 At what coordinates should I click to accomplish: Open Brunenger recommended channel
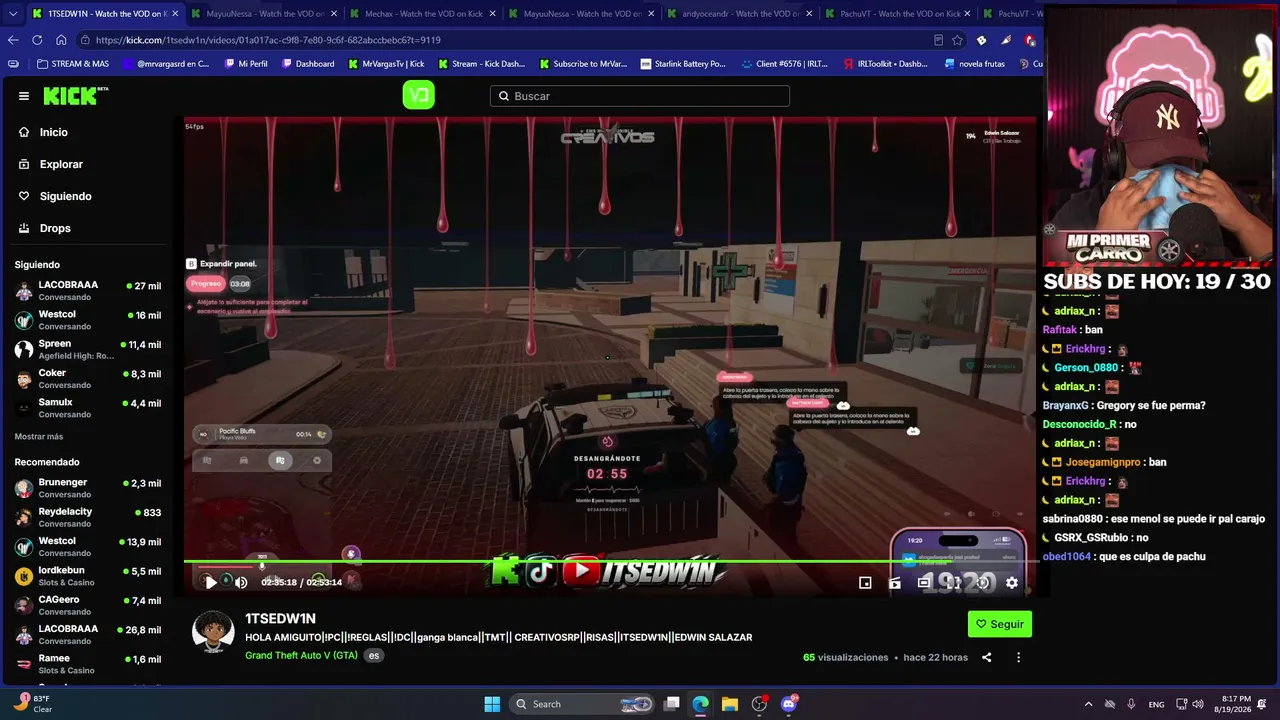pyautogui.click(x=88, y=488)
